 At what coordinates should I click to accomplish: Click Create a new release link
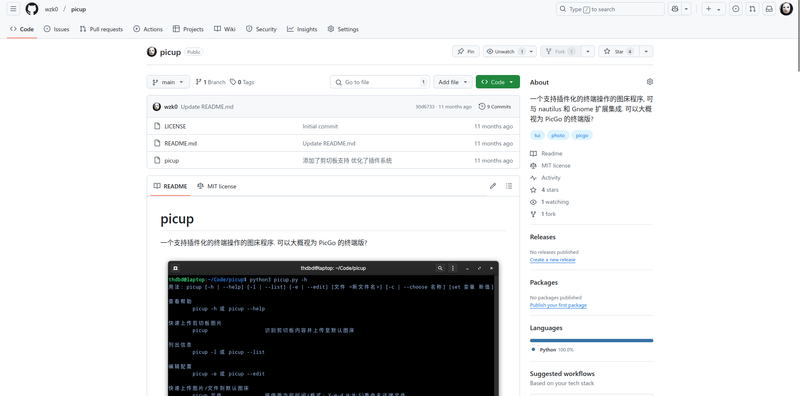click(x=553, y=260)
